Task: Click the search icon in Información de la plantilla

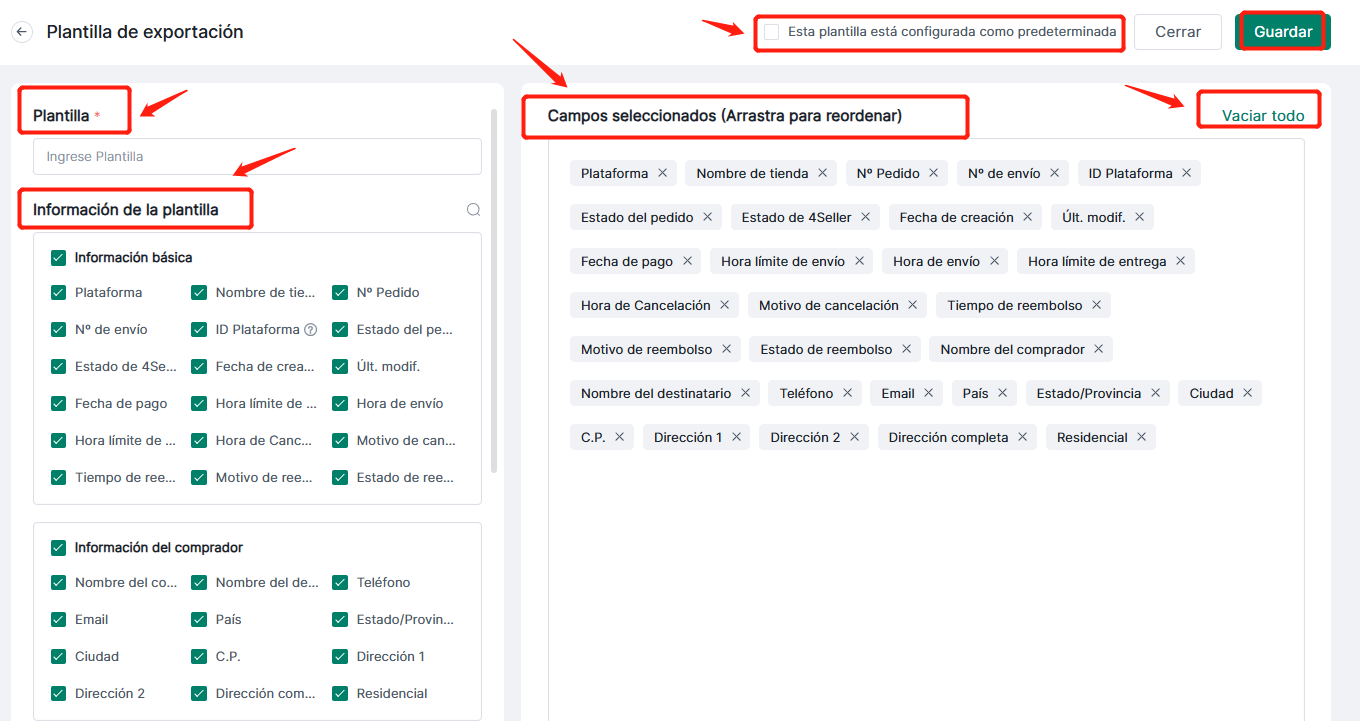Action: click(474, 210)
